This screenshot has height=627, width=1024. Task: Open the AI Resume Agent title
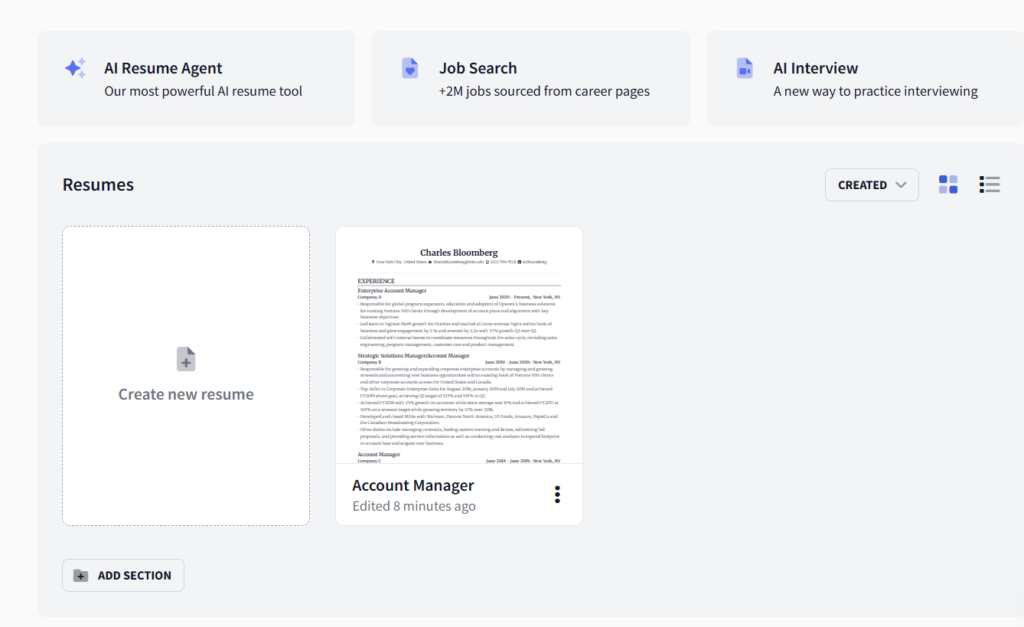click(x=163, y=68)
